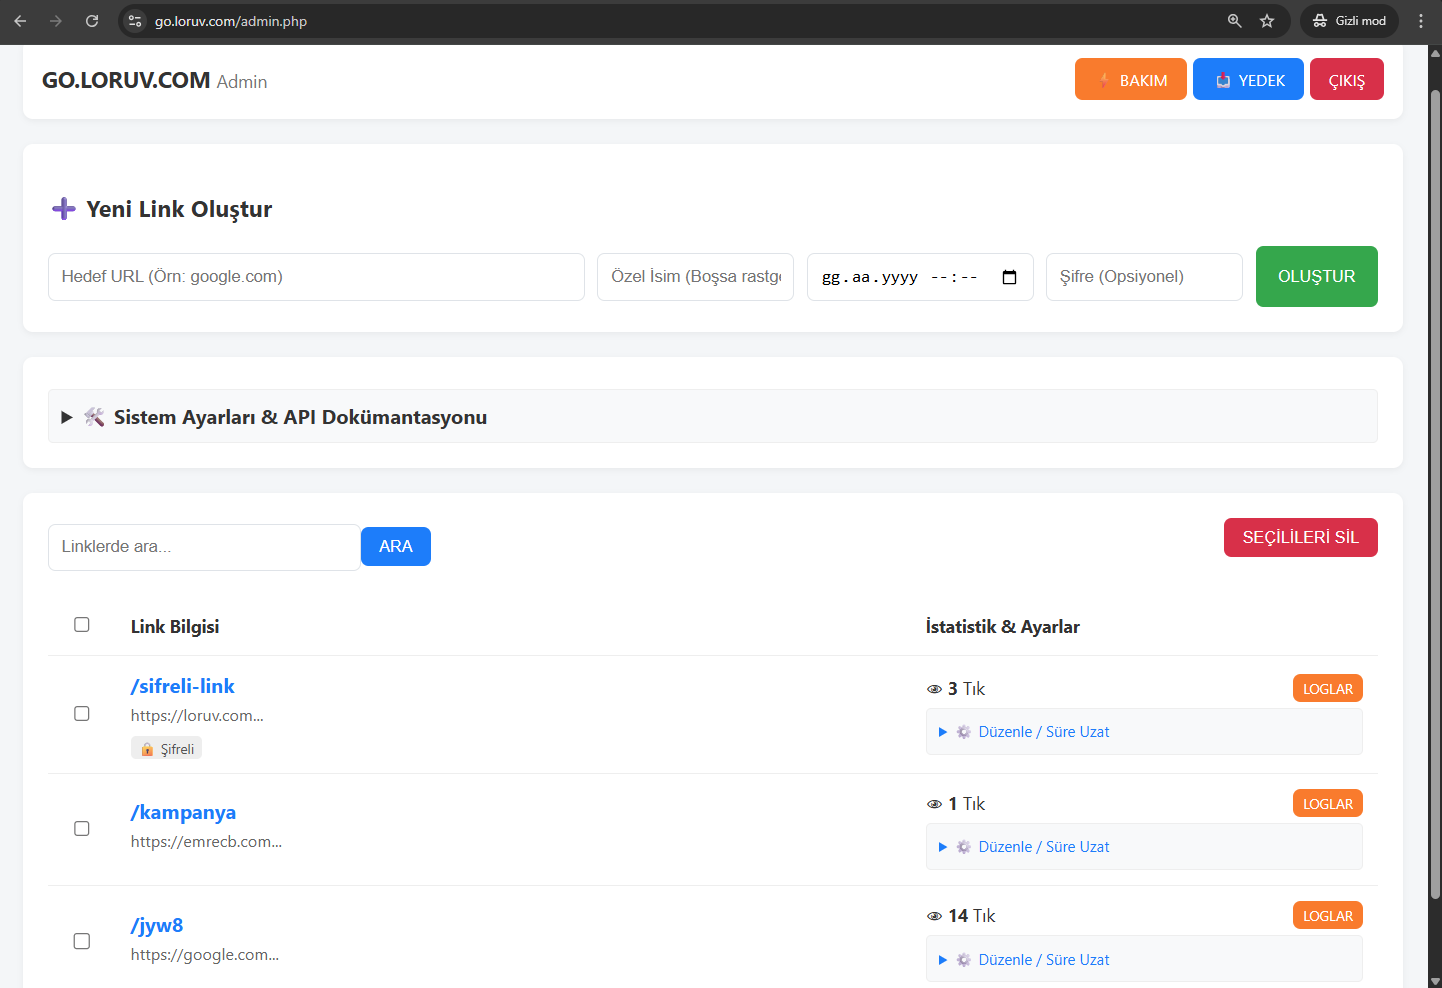This screenshot has height=988, width=1442.
Task: Open the /jyw8 short link
Action: click(x=157, y=926)
